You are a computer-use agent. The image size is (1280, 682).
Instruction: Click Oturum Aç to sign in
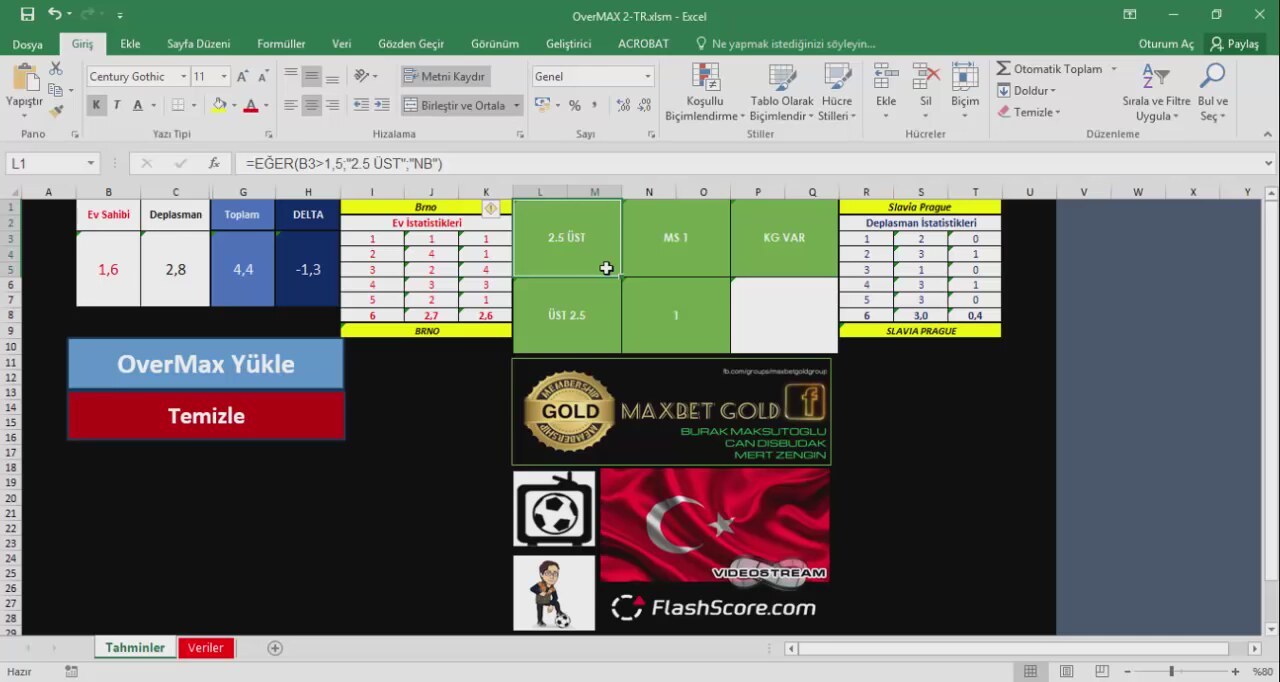(x=1166, y=44)
